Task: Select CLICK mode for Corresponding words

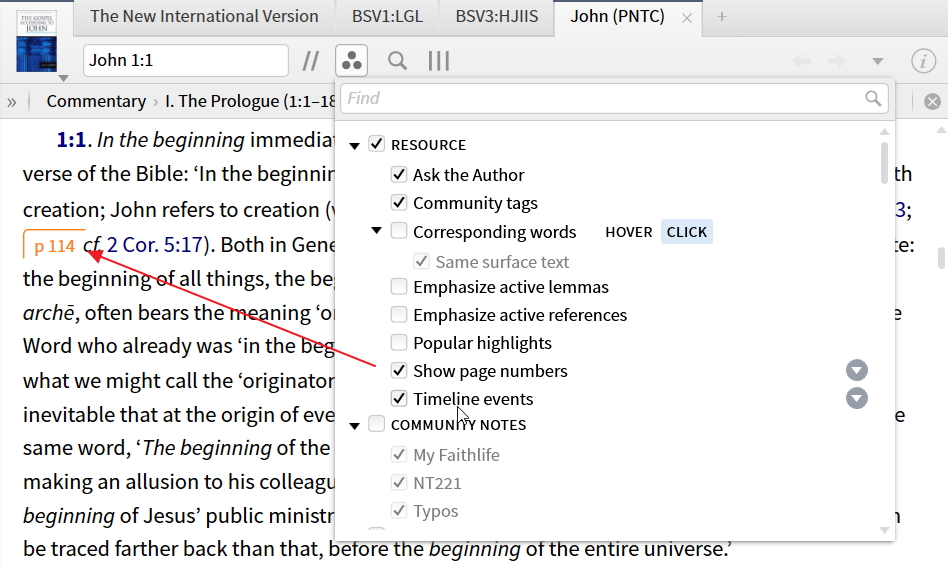Action: [x=687, y=232]
